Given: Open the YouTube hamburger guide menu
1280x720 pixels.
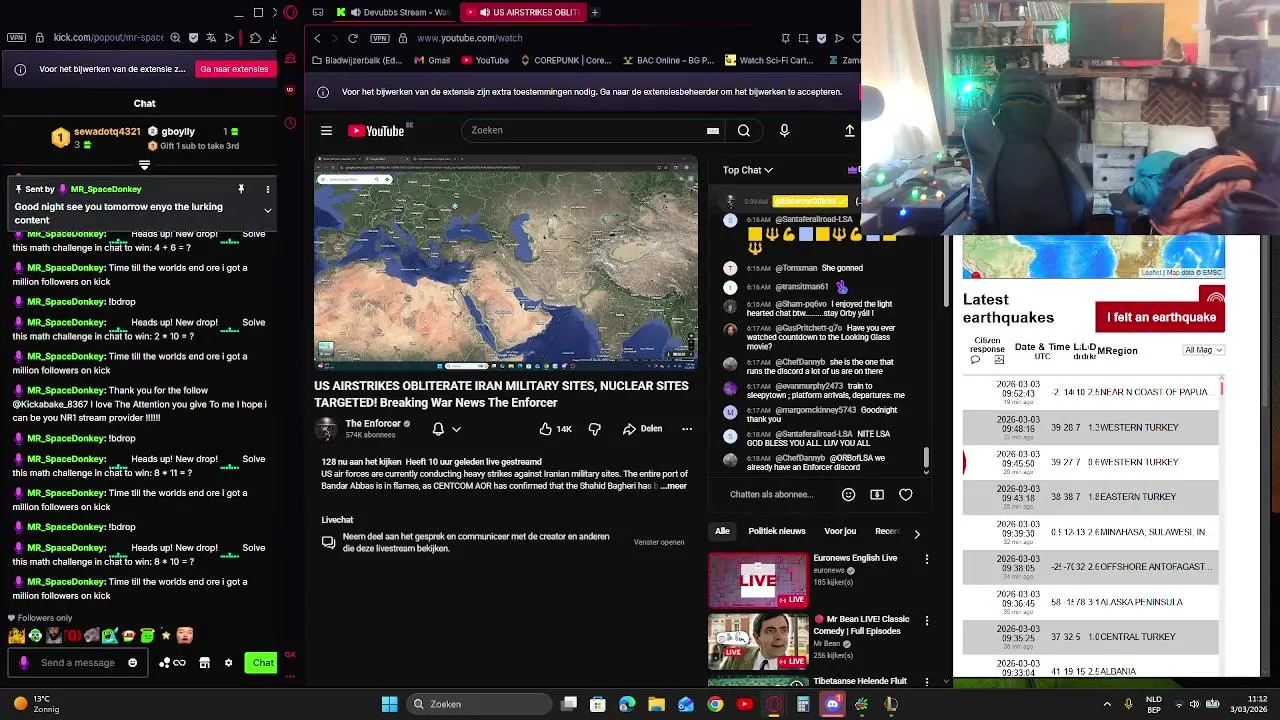Looking at the screenshot, I should [326, 131].
